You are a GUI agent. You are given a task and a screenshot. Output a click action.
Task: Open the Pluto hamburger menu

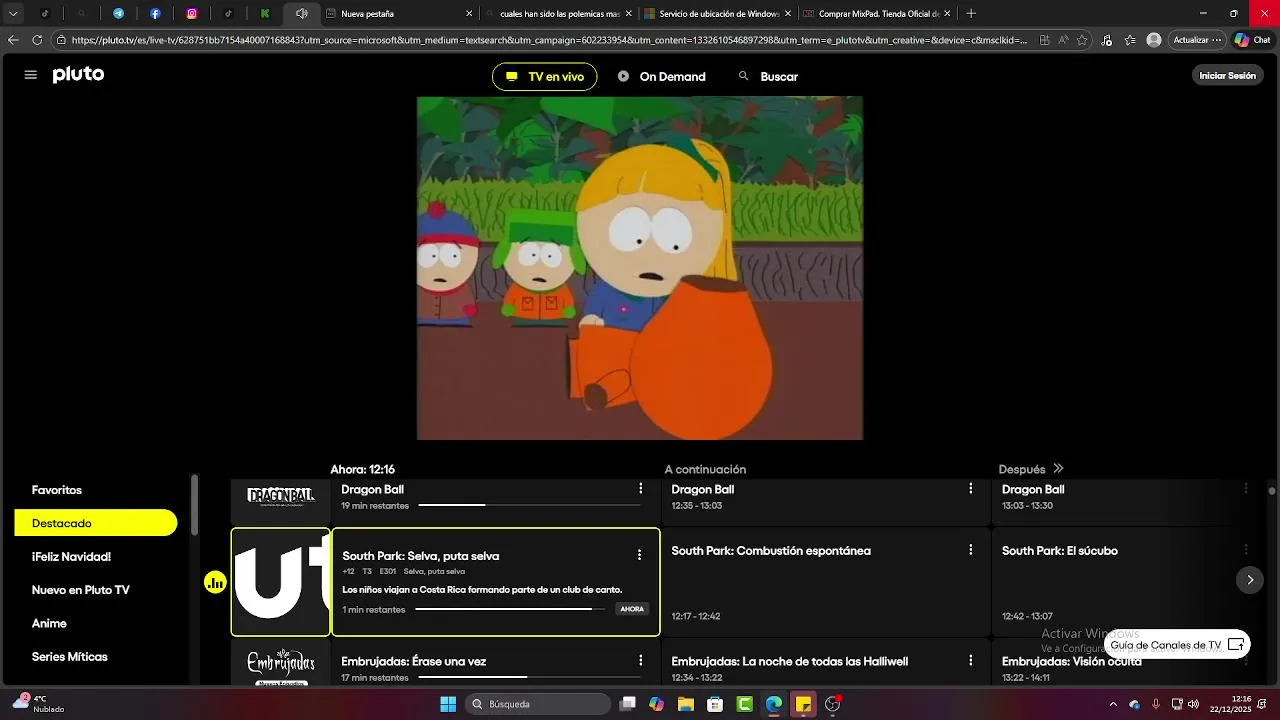click(31, 75)
